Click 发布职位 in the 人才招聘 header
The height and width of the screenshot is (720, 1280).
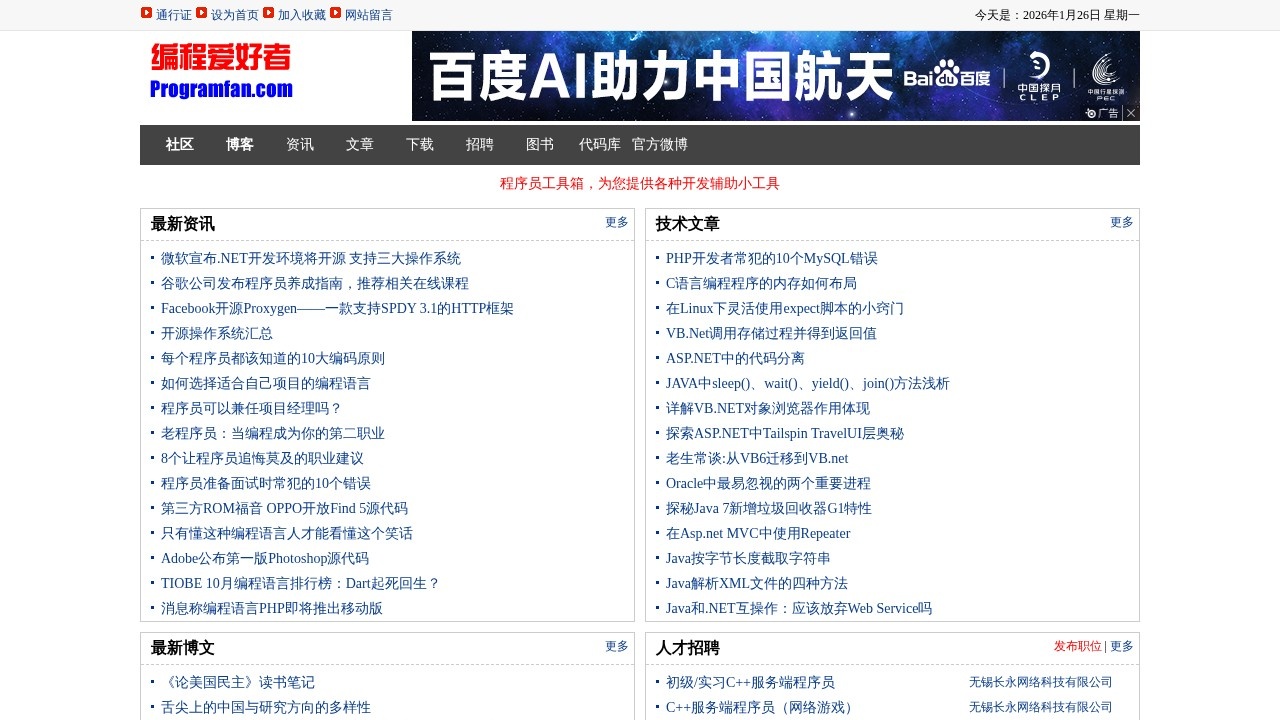[x=1077, y=646]
